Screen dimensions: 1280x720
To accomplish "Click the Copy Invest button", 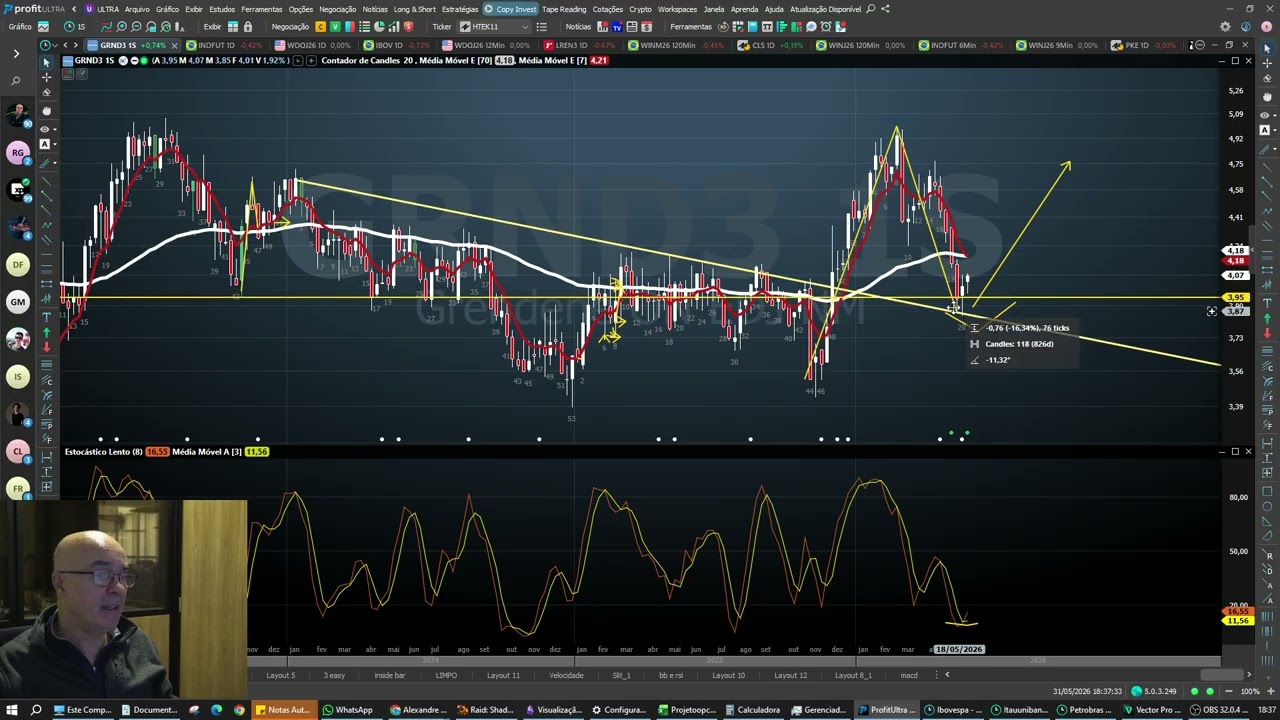I will (x=511, y=9).
